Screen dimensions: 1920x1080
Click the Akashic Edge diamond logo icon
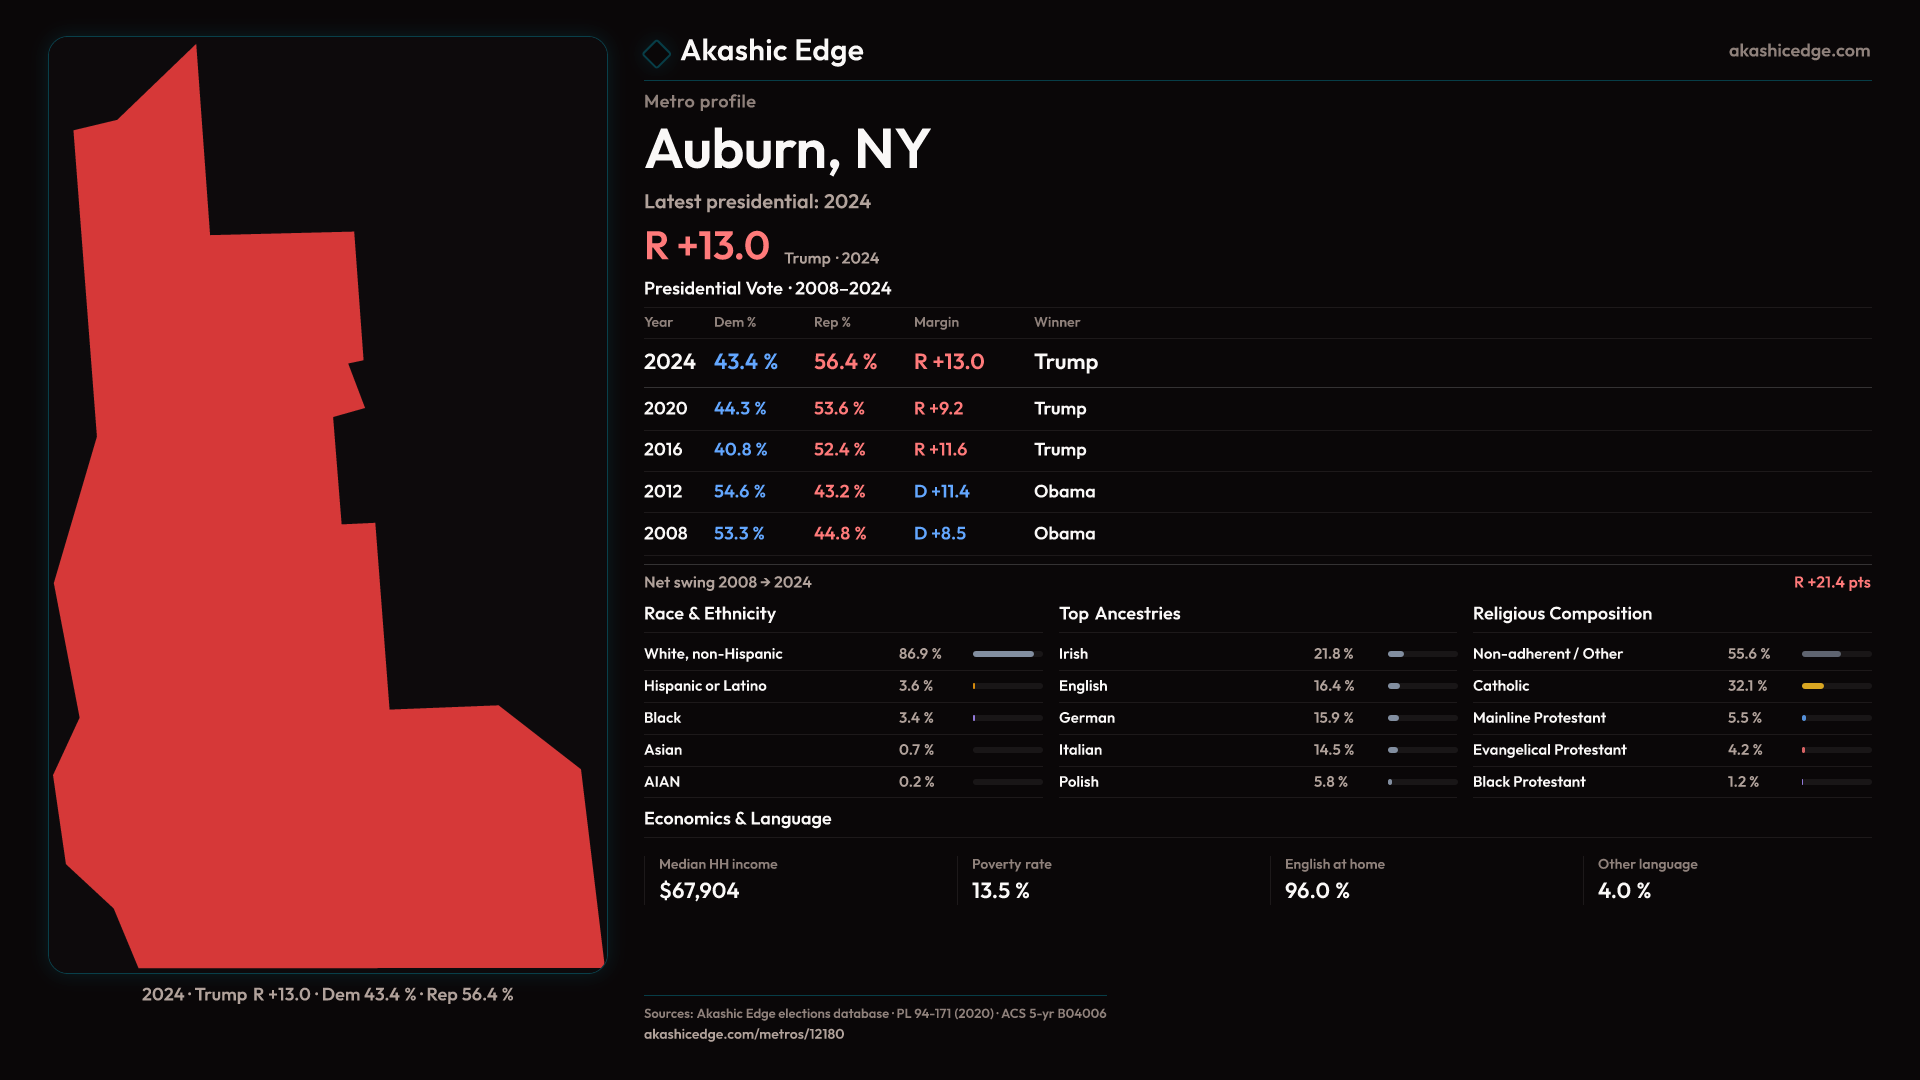click(656, 53)
